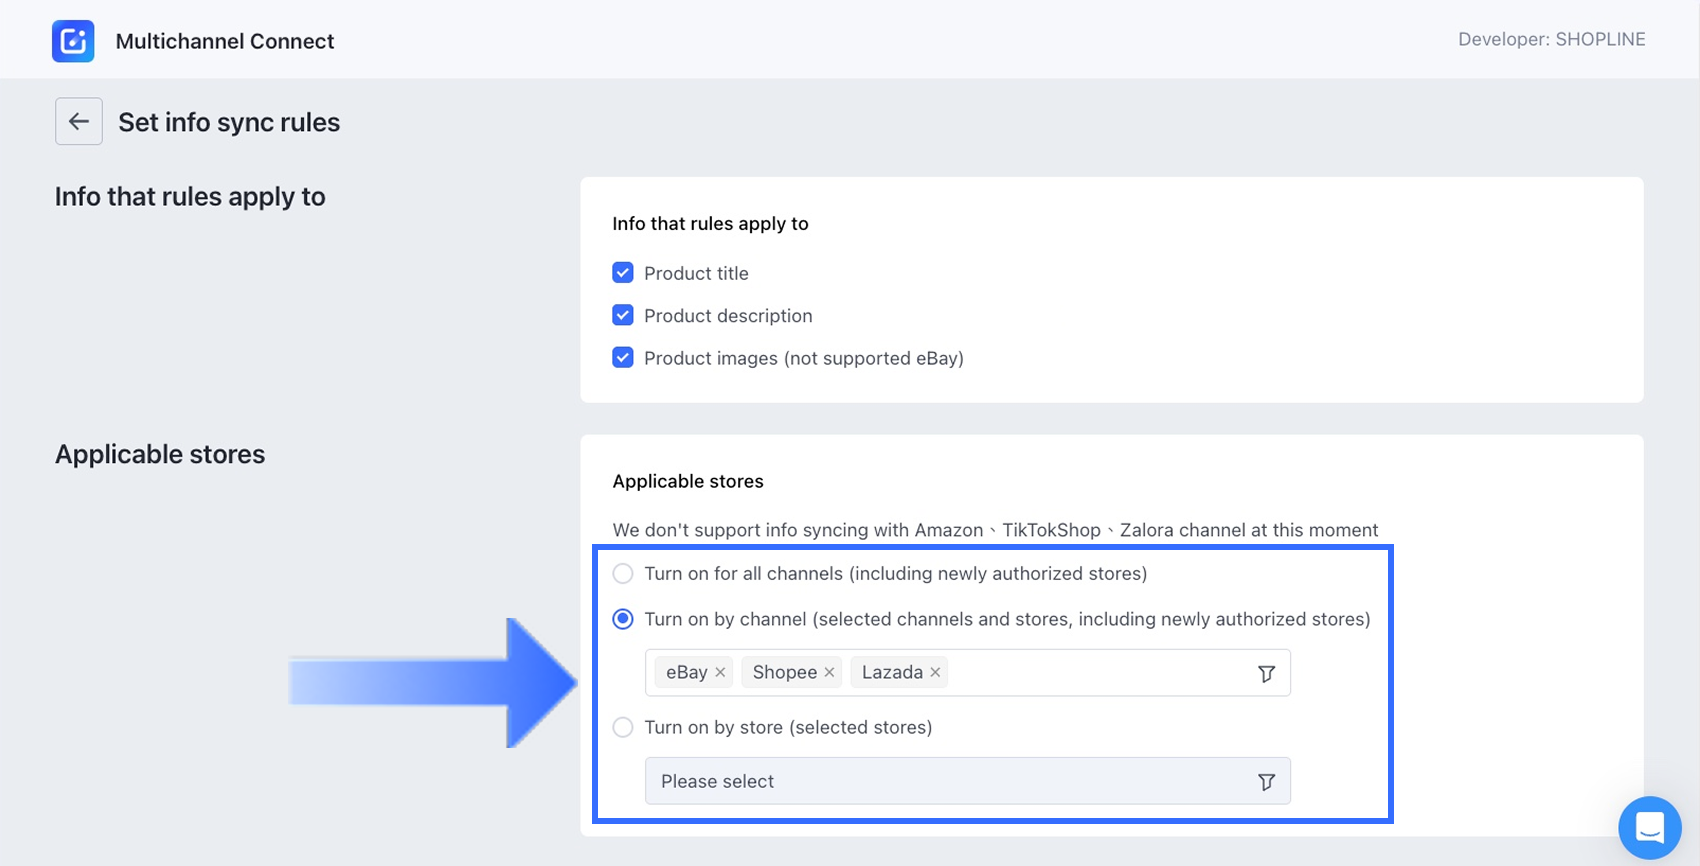Viewport: 1700px width, 866px height.
Task: Click the Multichannel Connect title
Action: click(225, 42)
